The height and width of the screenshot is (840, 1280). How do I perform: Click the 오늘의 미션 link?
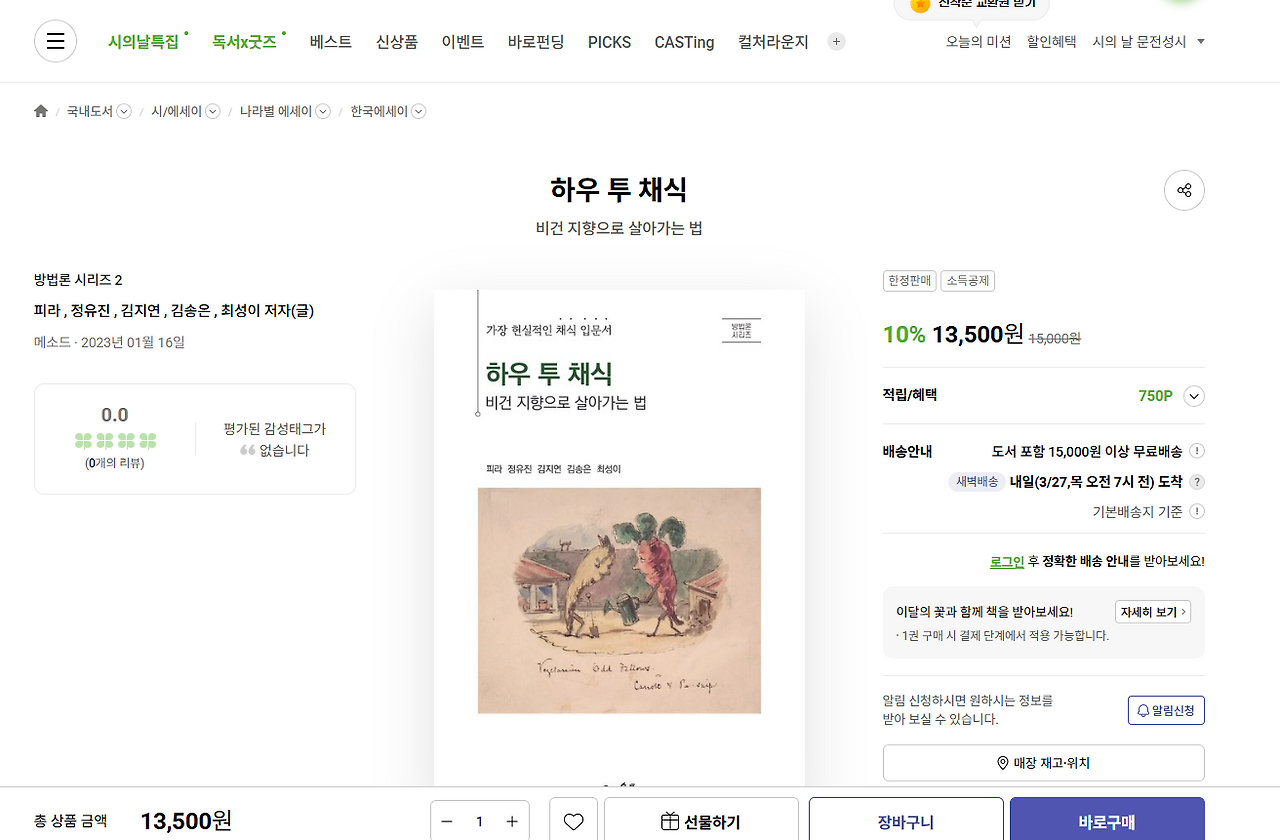[x=979, y=42]
